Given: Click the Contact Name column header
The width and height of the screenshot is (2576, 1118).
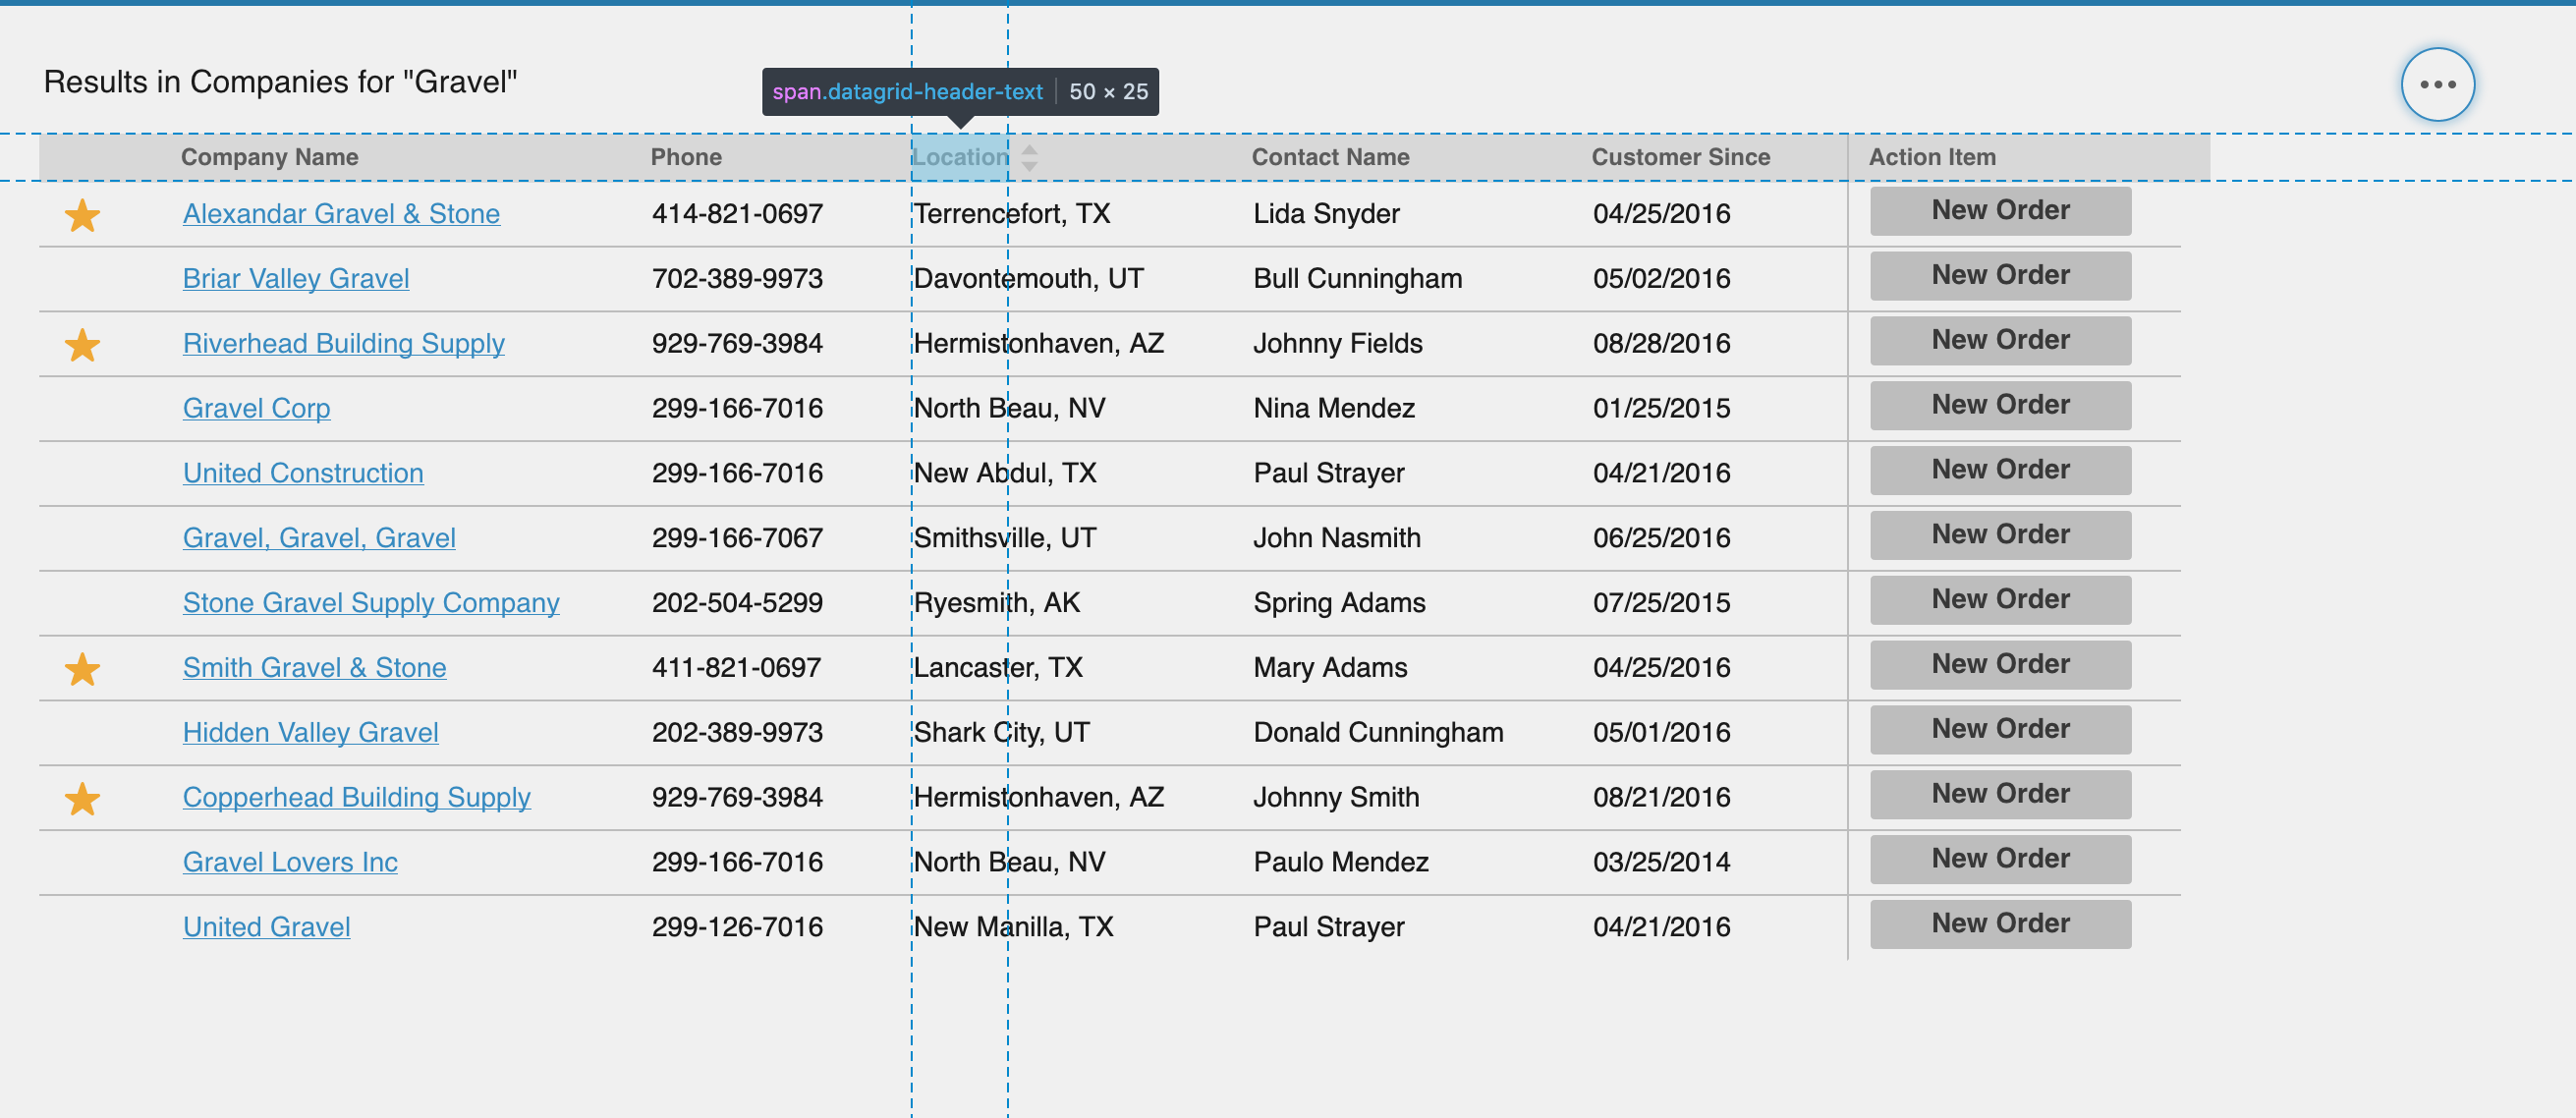Looking at the screenshot, I should 1330,157.
